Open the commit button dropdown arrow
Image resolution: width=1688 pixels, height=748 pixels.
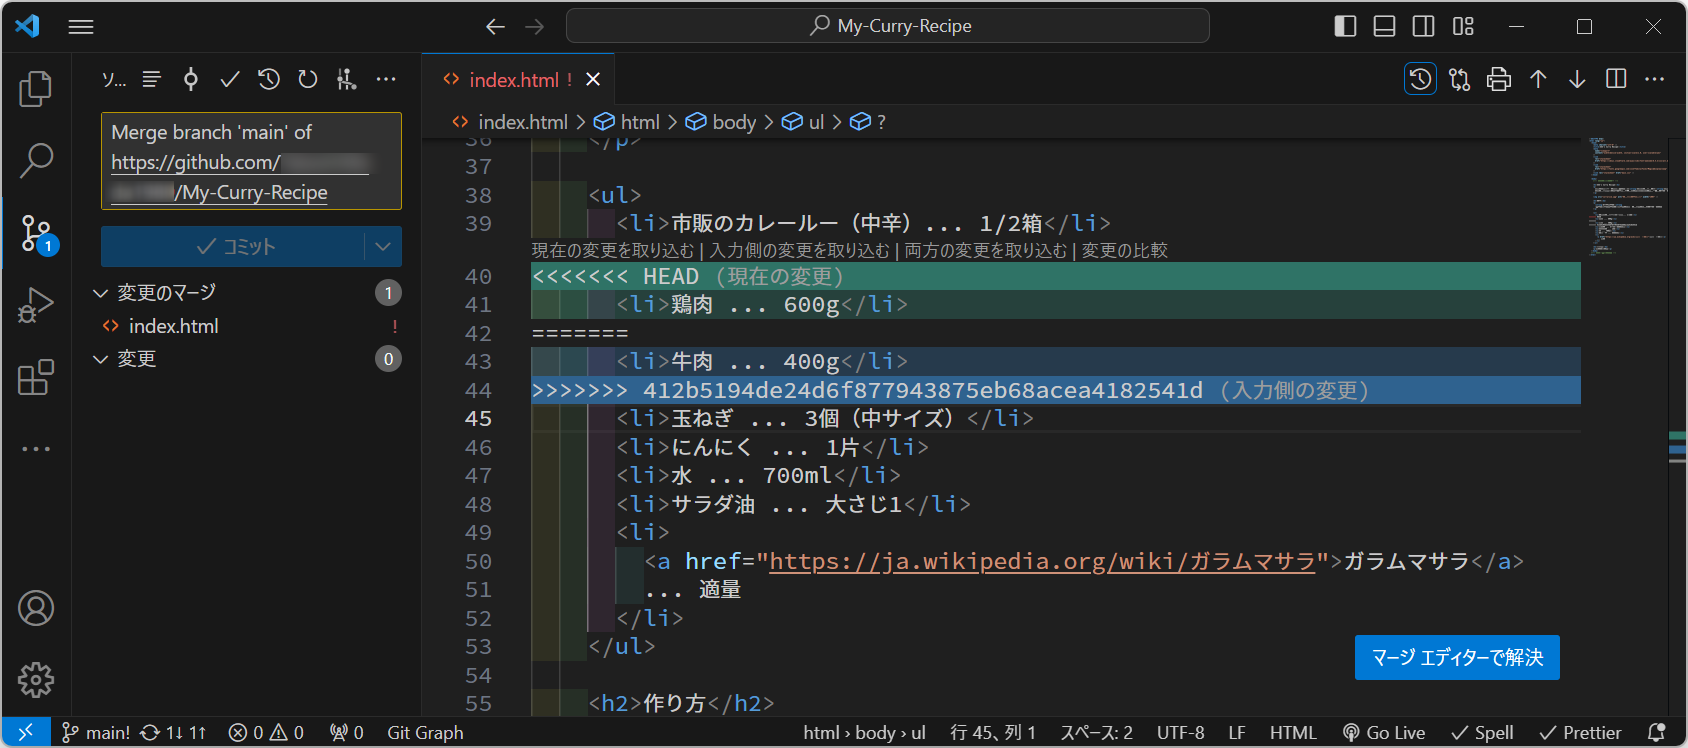383,247
